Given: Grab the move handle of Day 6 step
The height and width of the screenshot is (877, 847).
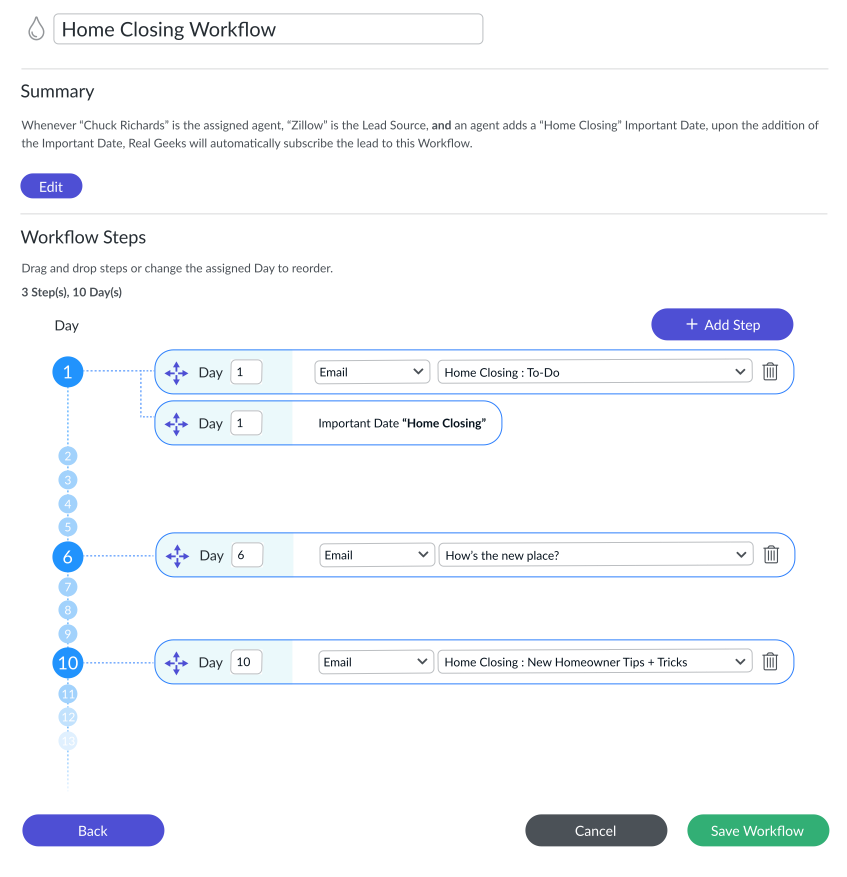Looking at the screenshot, I should point(177,555).
